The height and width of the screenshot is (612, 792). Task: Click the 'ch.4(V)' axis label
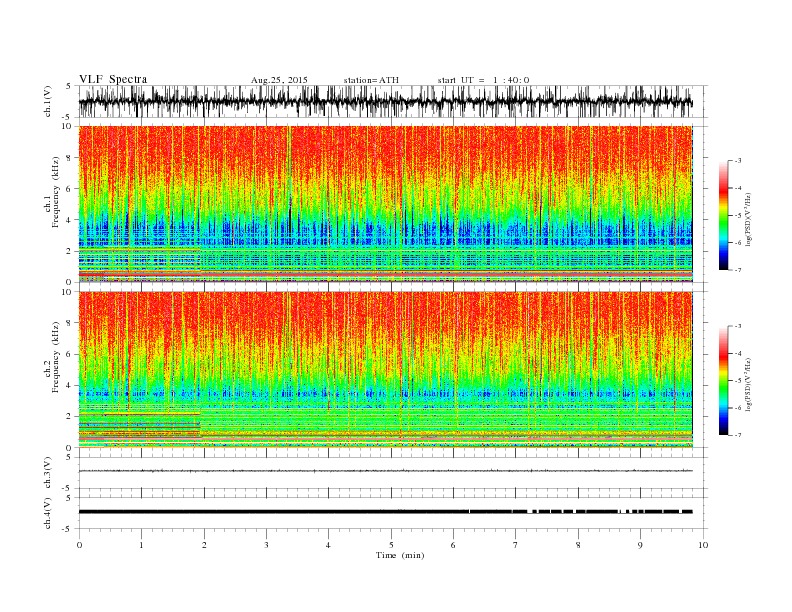coord(48,513)
